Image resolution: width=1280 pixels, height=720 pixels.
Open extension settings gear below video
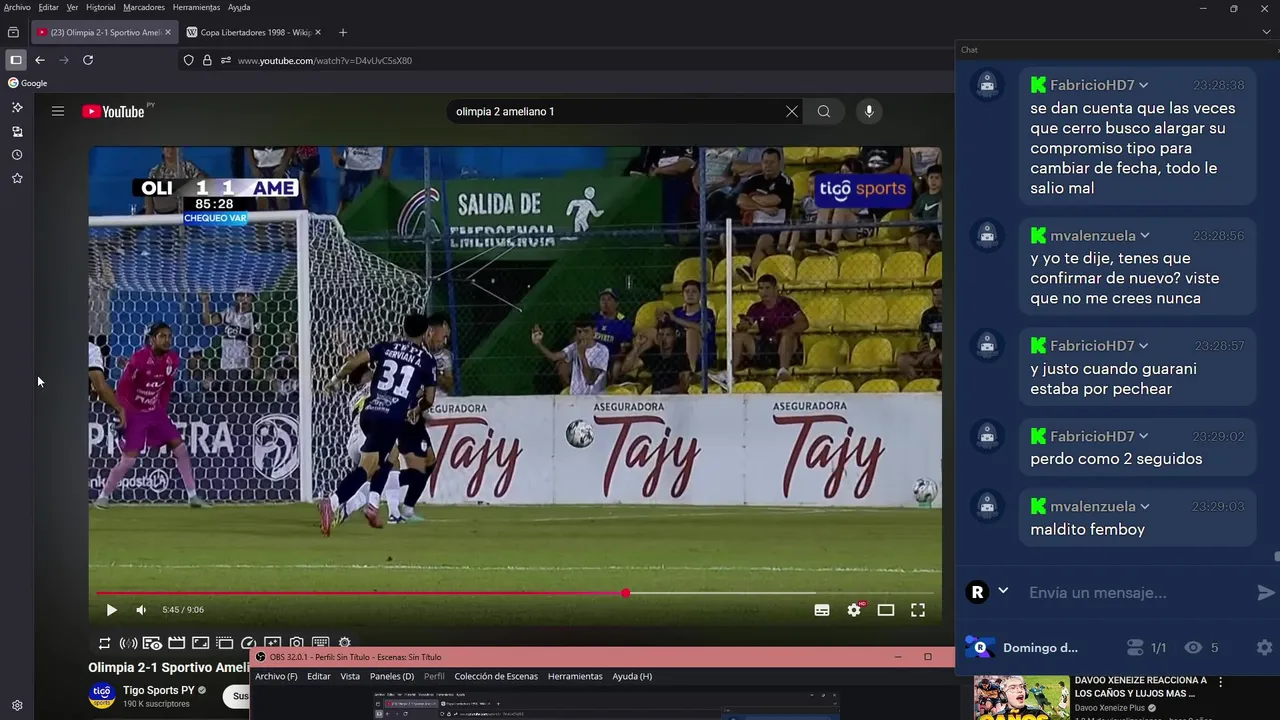(x=345, y=643)
